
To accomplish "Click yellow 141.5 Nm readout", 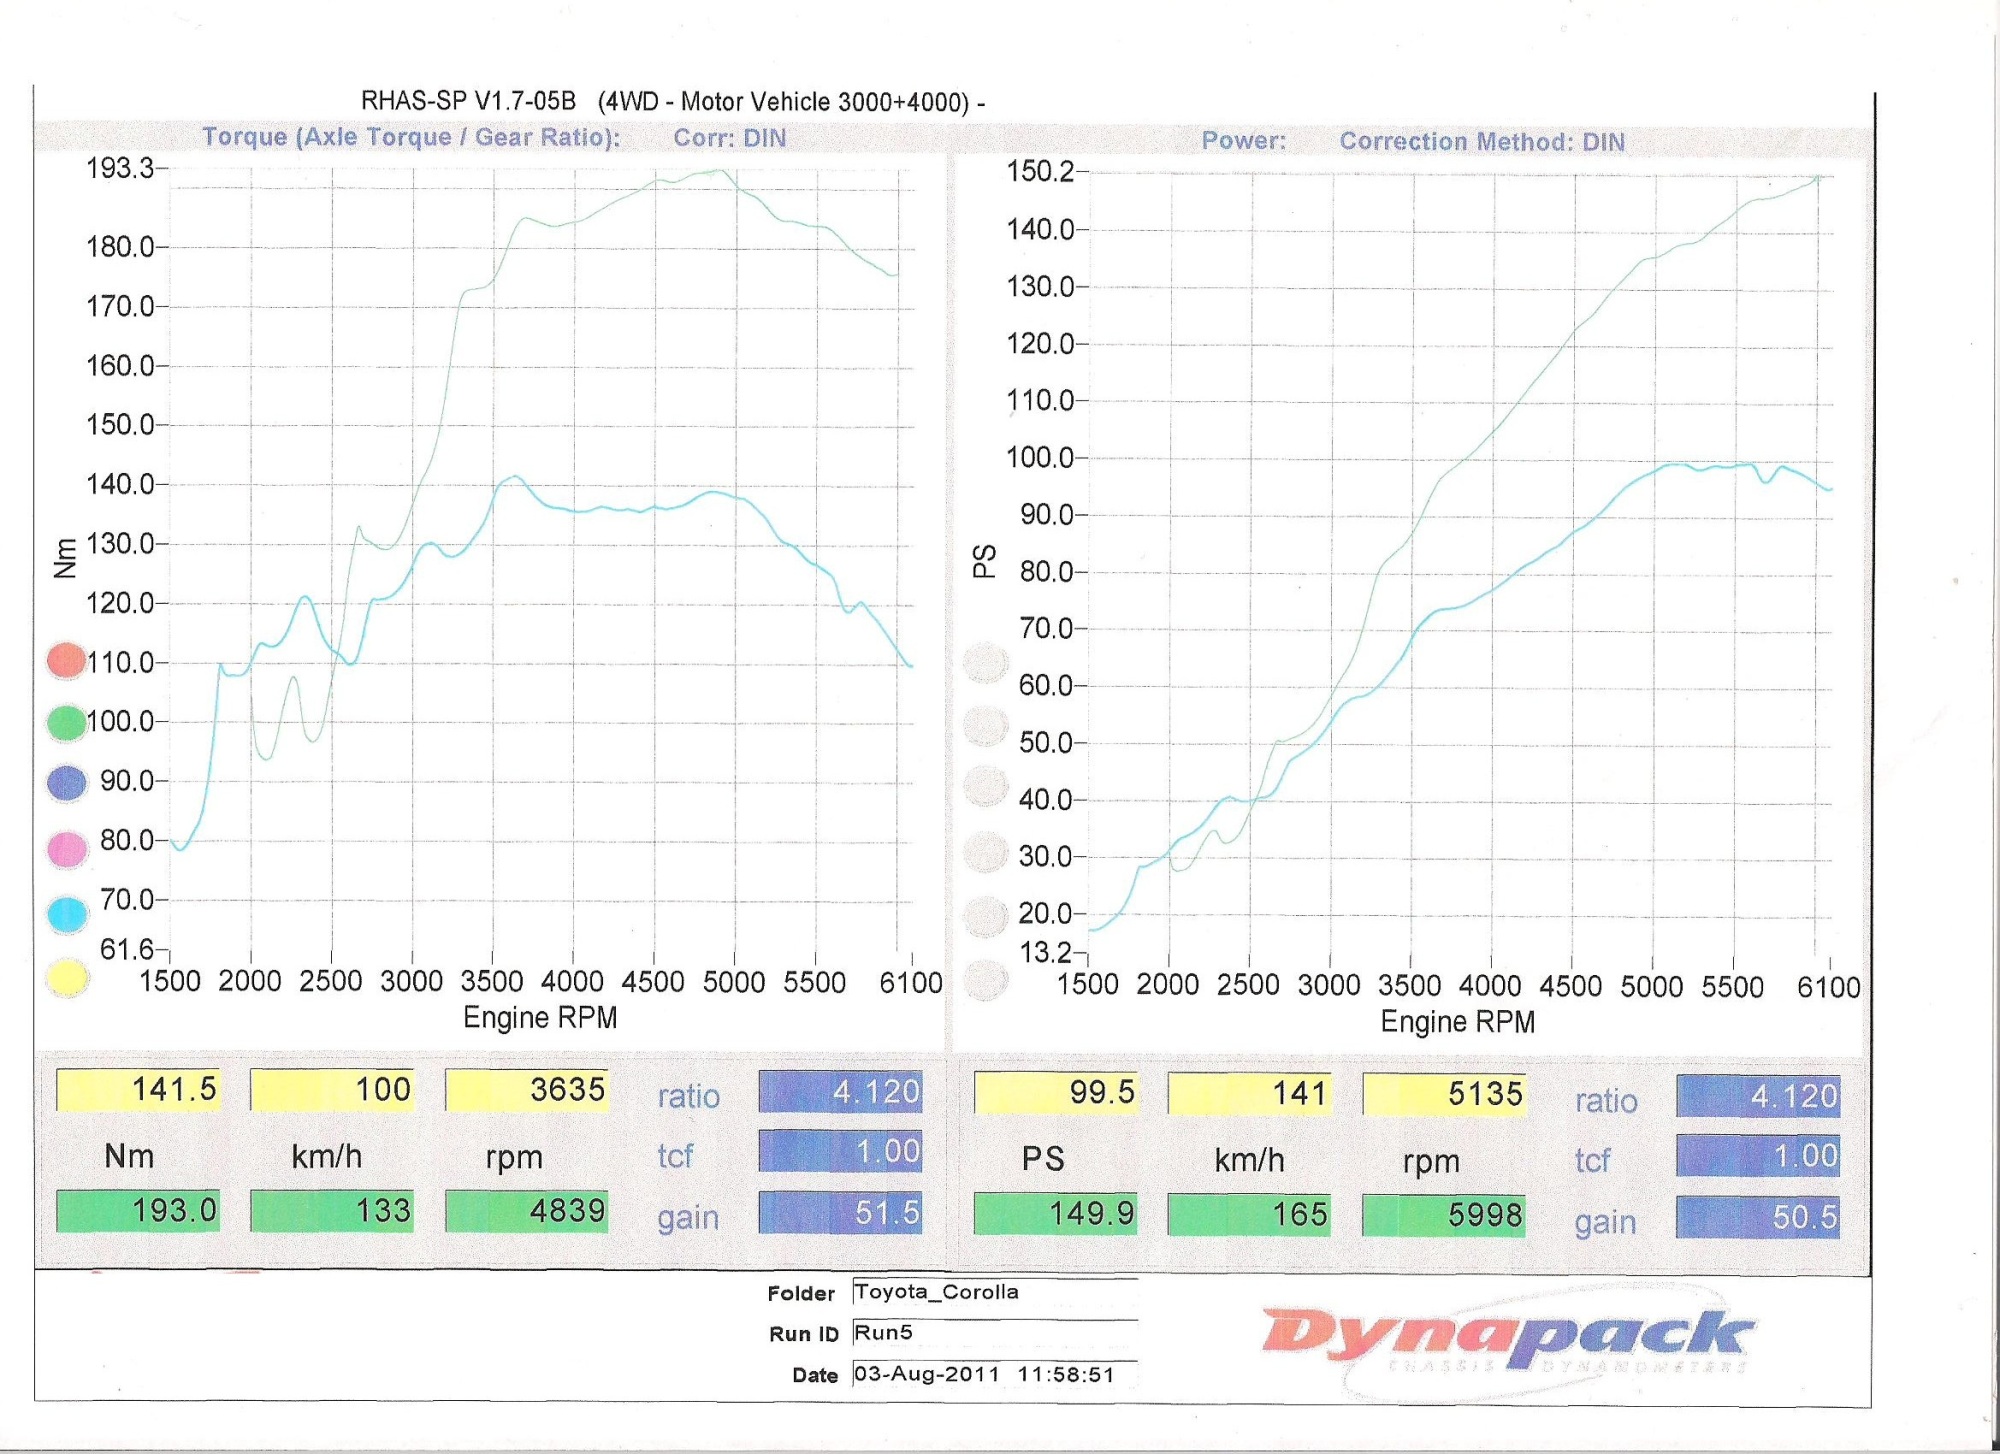I will [x=138, y=1090].
